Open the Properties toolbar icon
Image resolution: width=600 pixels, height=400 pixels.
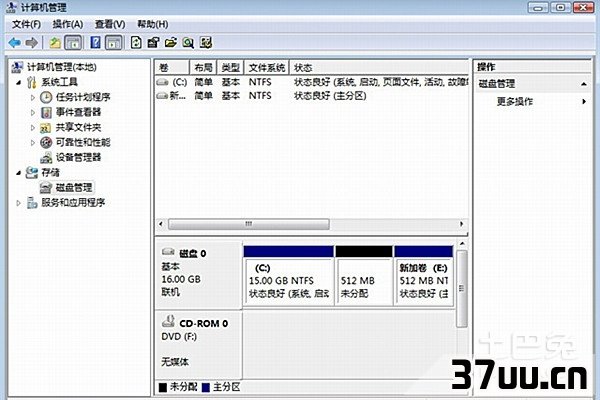click(x=153, y=42)
